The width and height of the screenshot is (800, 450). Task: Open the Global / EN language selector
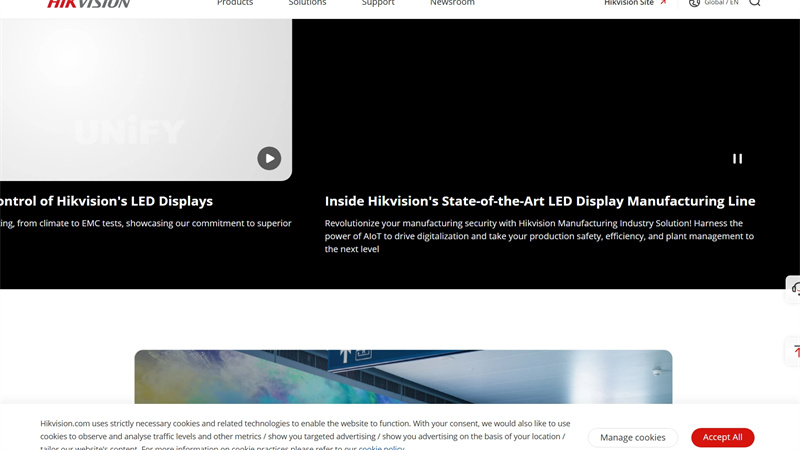point(721,3)
